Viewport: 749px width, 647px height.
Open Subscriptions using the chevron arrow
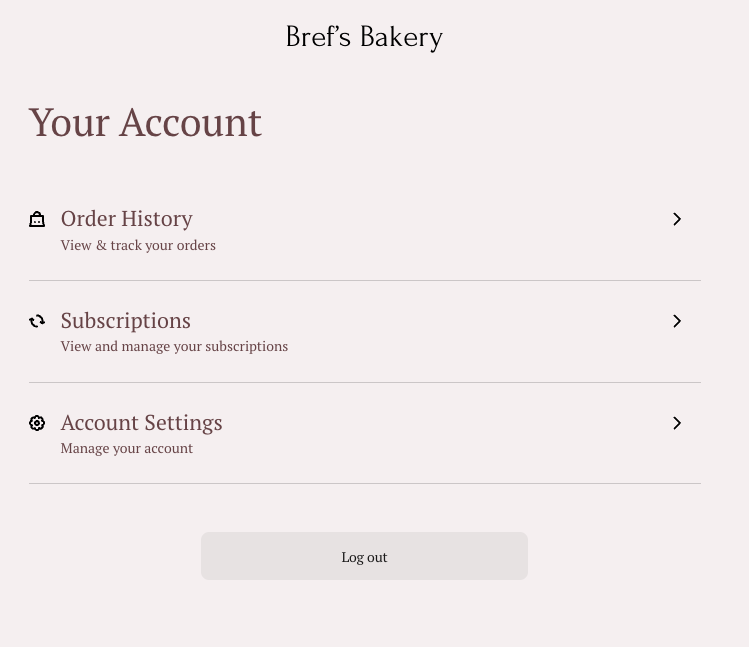677,321
